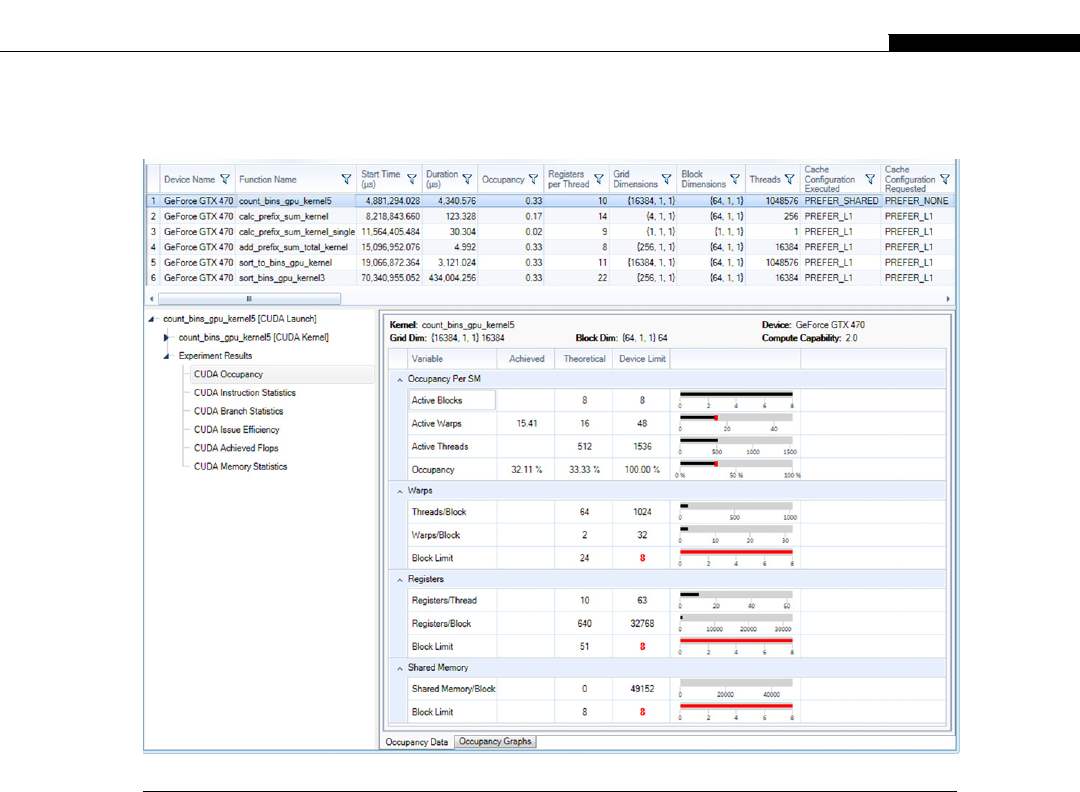Filter by Registers per Thread
Image resolution: width=1080 pixels, height=792 pixels.
[598, 180]
